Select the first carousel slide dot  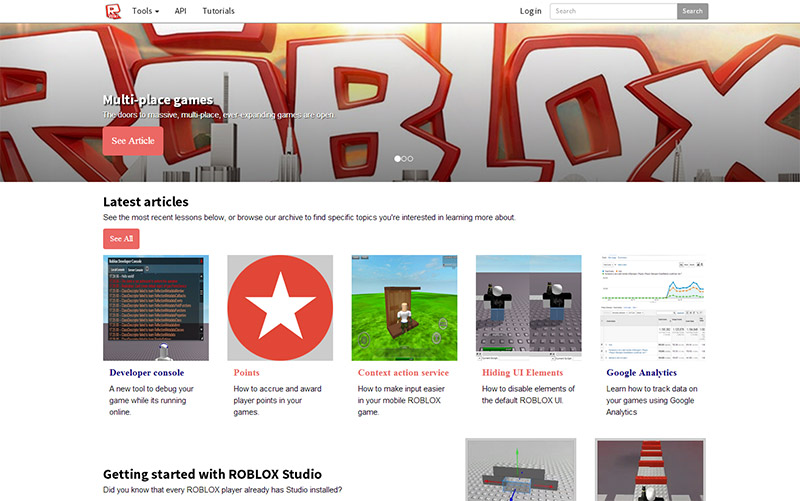(397, 159)
